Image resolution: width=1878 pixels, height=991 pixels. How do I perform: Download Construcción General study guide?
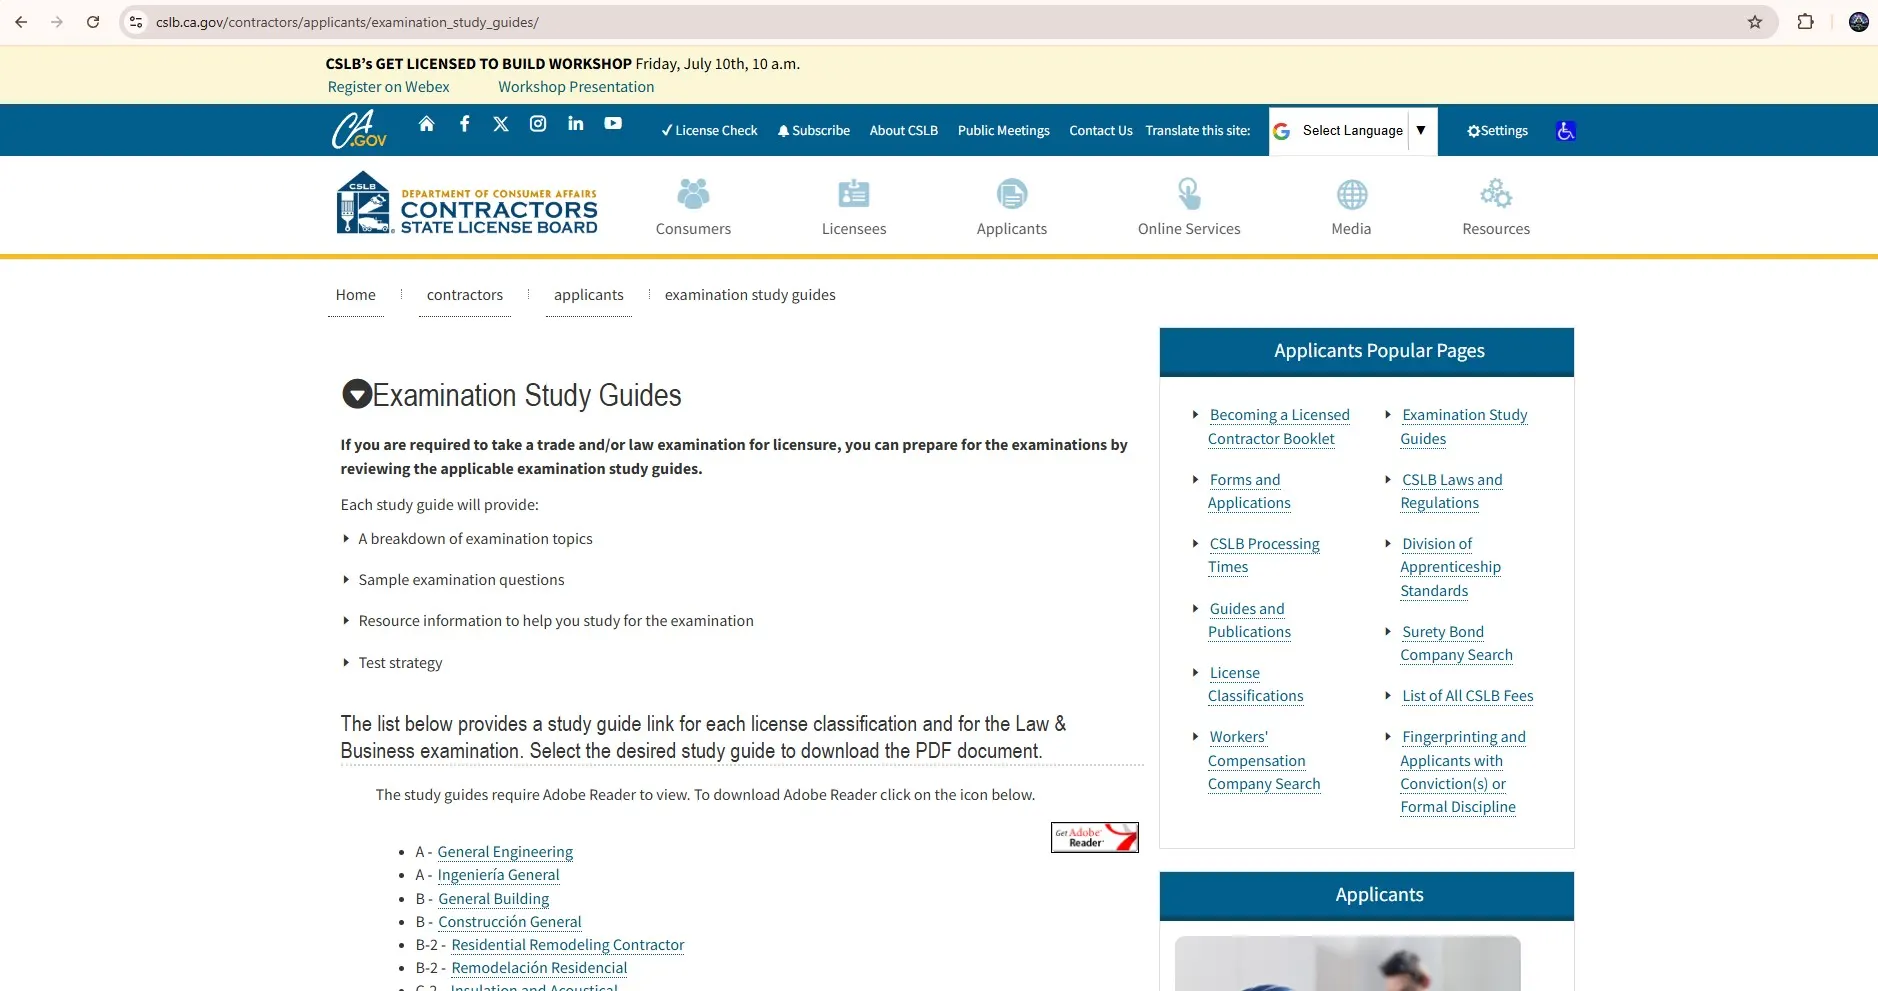coord(509,922)
